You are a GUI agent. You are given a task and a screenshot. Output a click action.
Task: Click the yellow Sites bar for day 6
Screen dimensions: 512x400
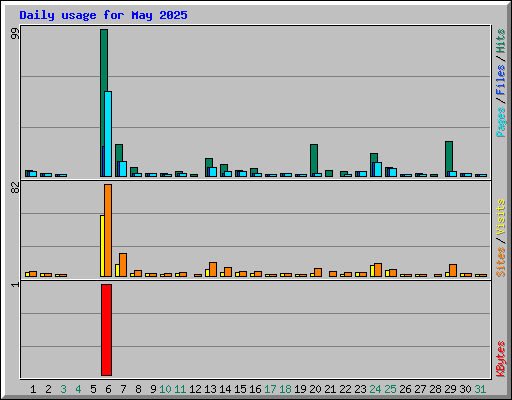pos(102,246)
